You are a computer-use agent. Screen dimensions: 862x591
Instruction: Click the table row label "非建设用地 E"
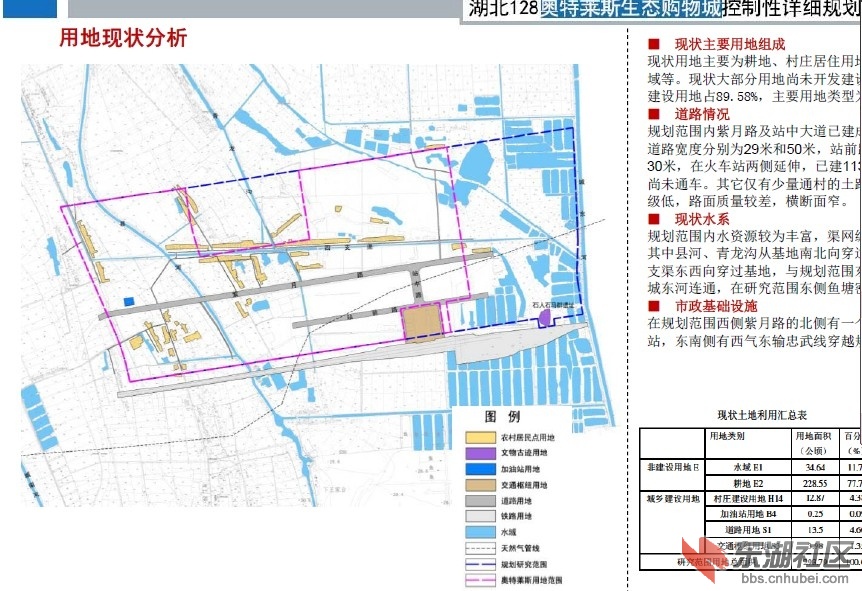pyautogui.click(x=673, y=467)
